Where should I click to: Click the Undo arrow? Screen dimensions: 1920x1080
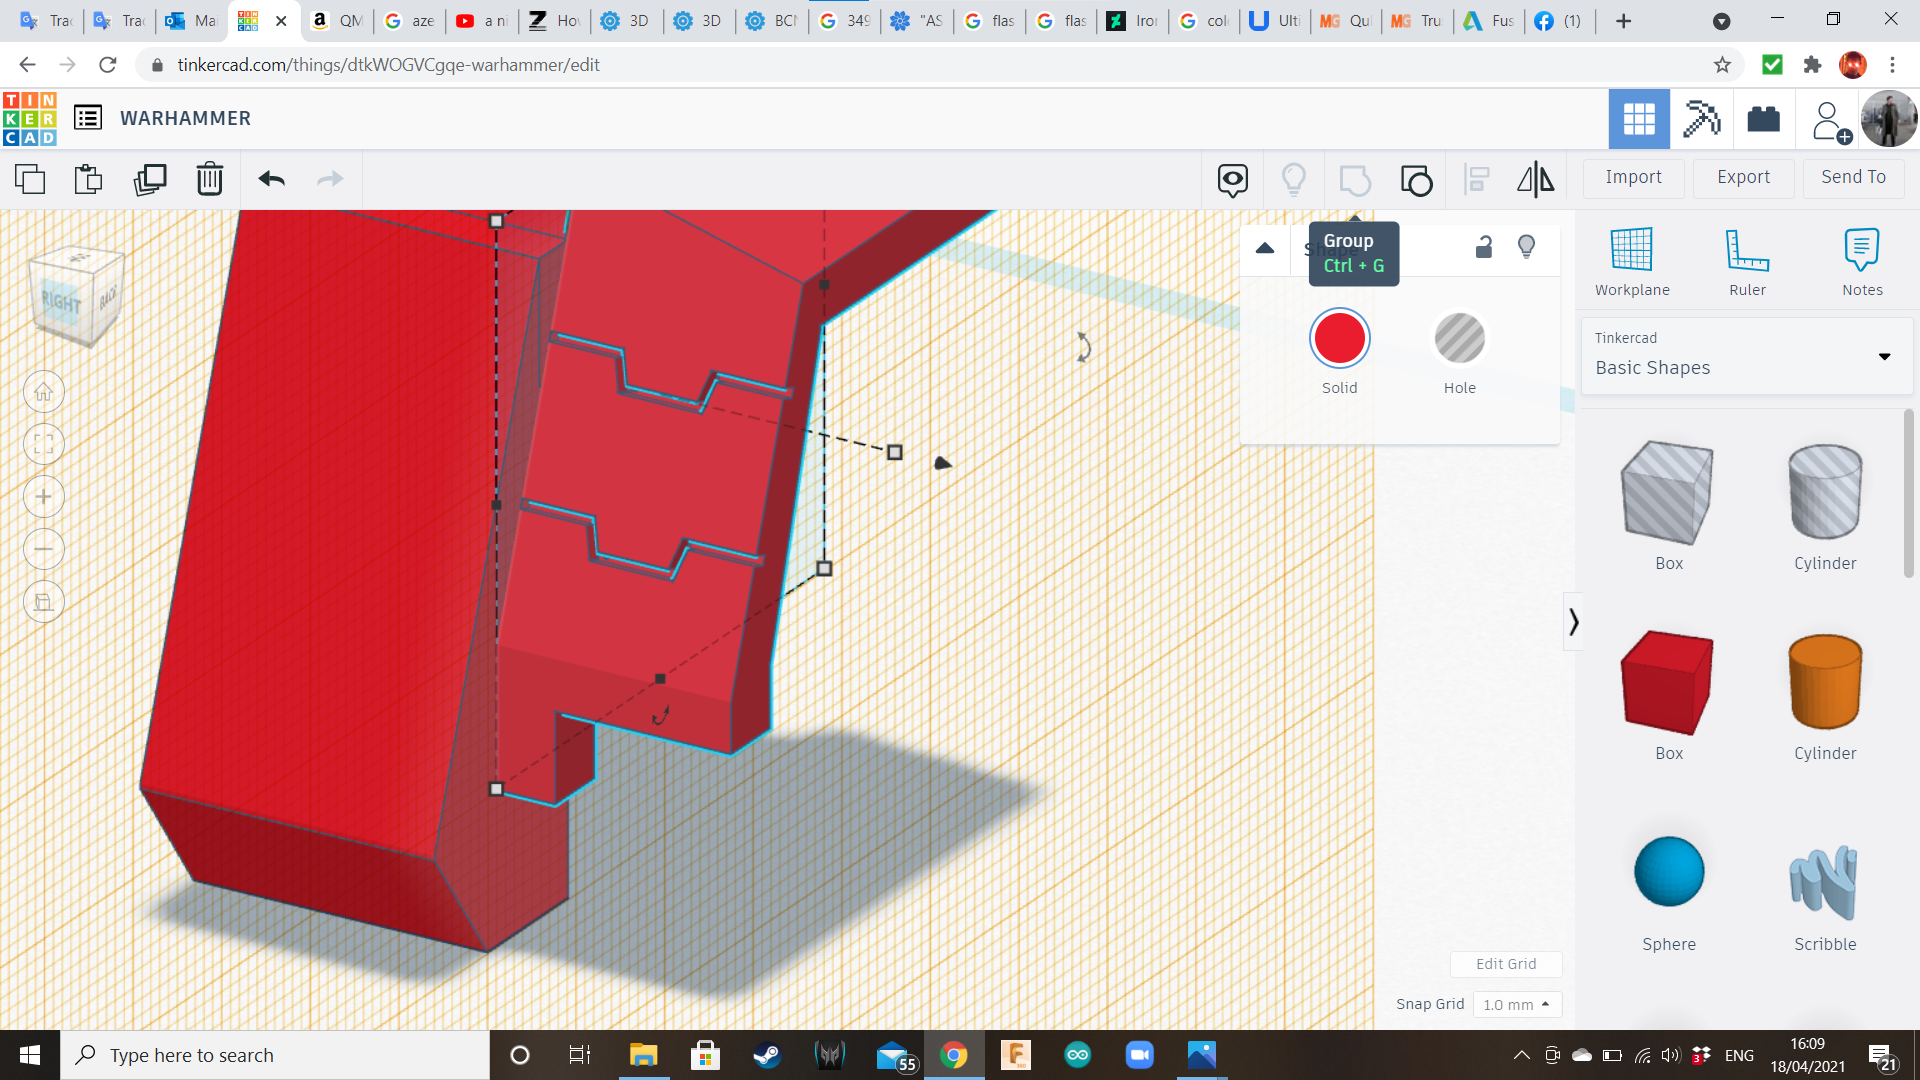(271, 179)
